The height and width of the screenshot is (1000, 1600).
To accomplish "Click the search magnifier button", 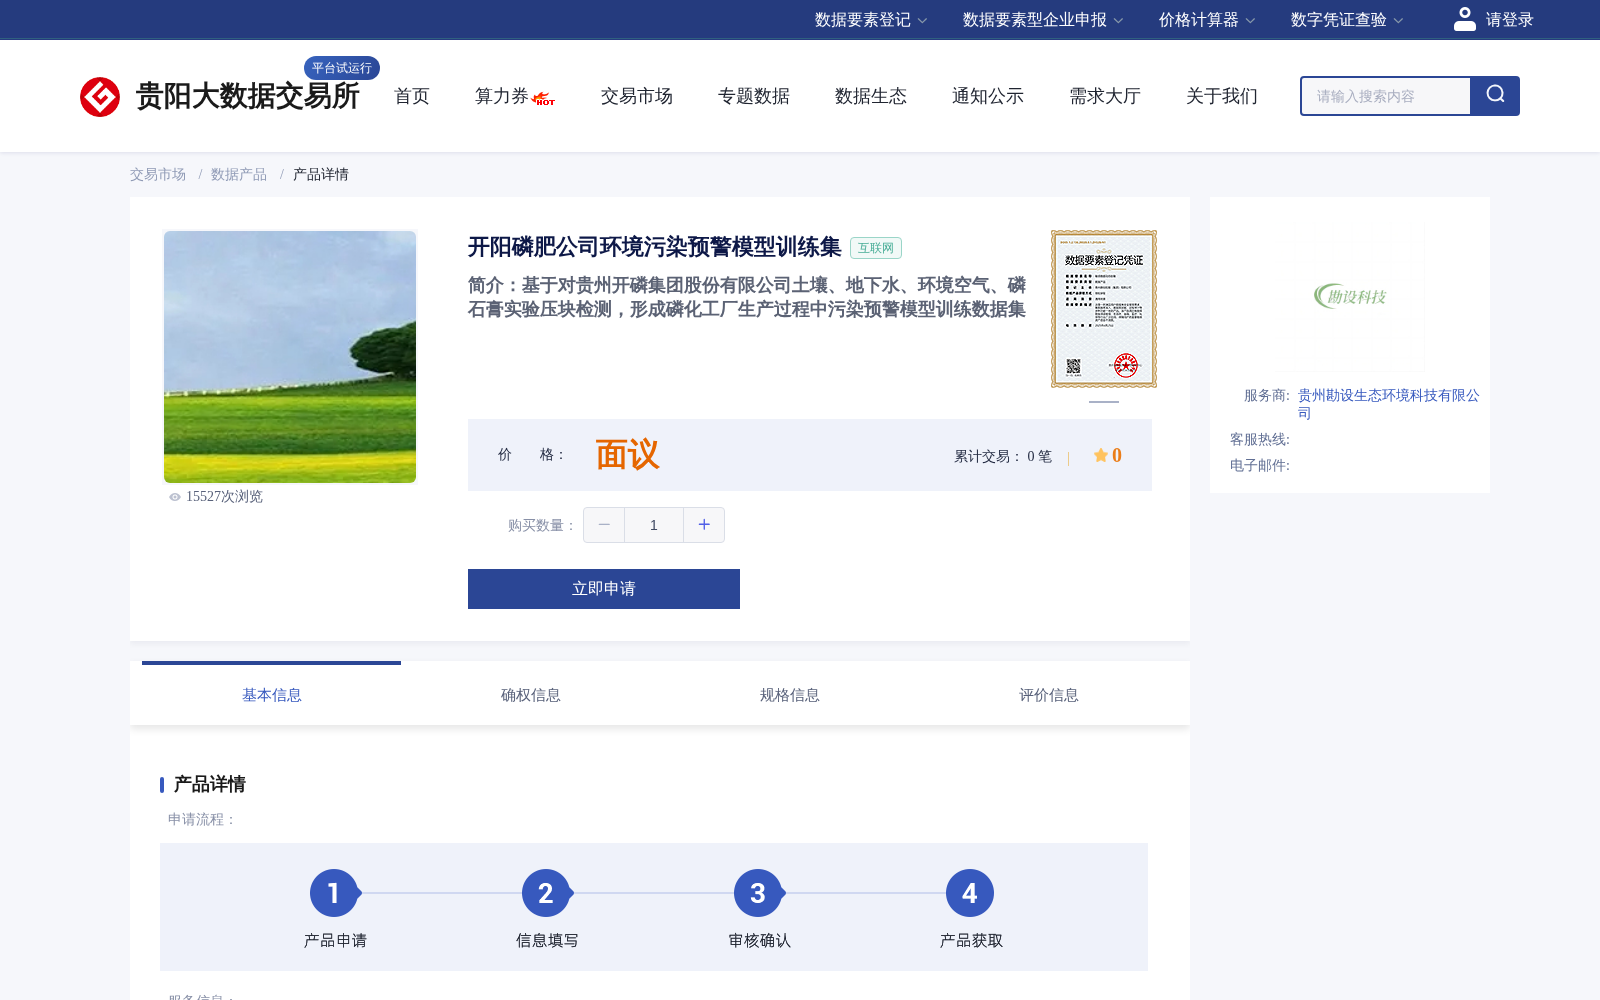I will tap(1495, 96).
